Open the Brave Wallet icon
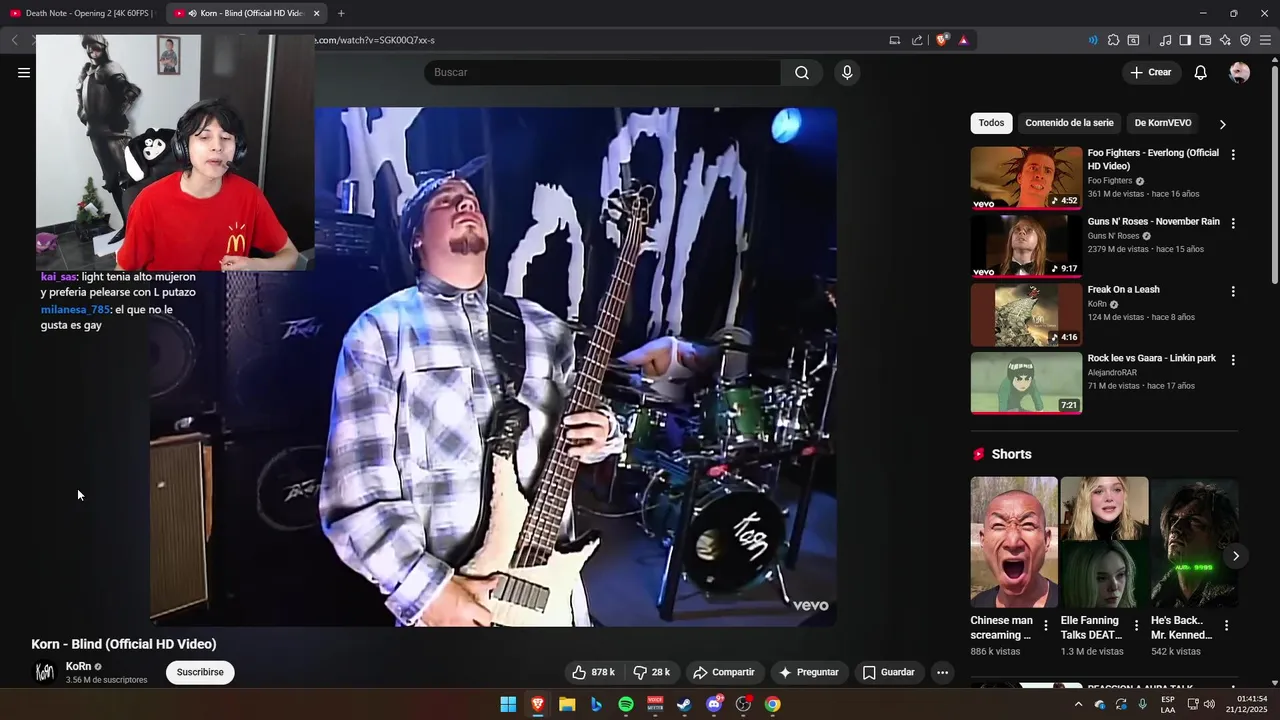 tap(1205, 40)
